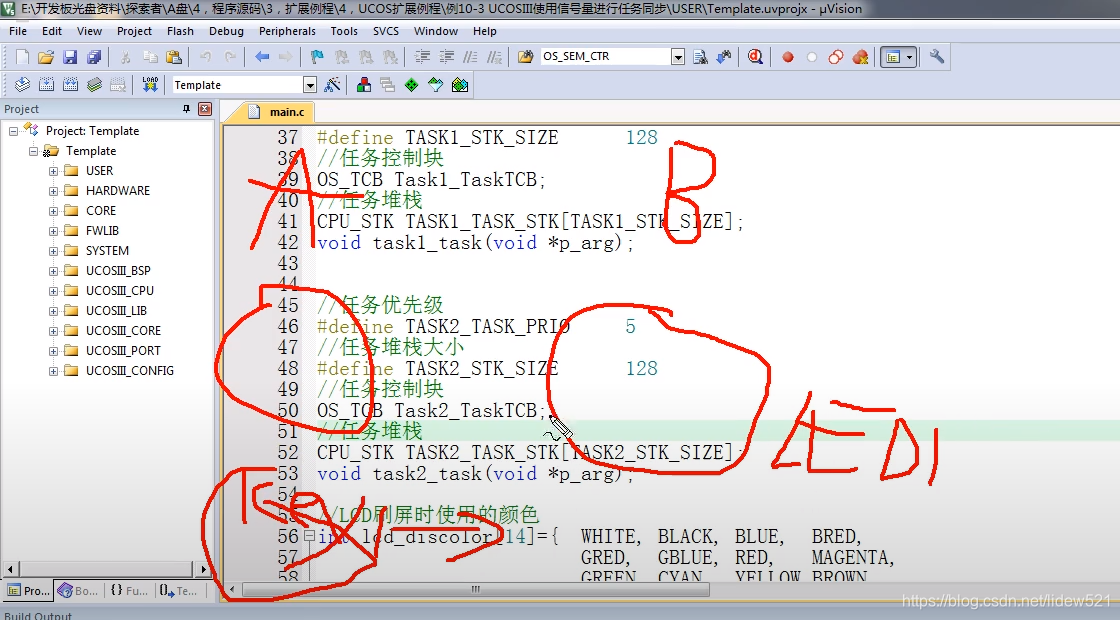The width and height of the screenshot is (1120, 620).
Task: Expand the HARDWARE folder
Action: (54, 191)
